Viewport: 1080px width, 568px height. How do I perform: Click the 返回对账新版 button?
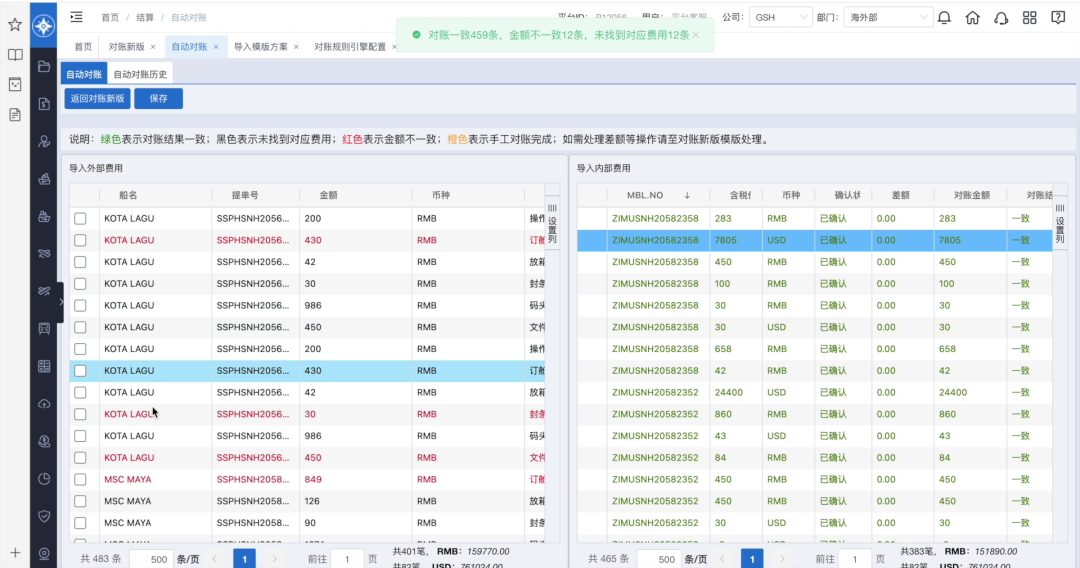click(x=97, y=99)
